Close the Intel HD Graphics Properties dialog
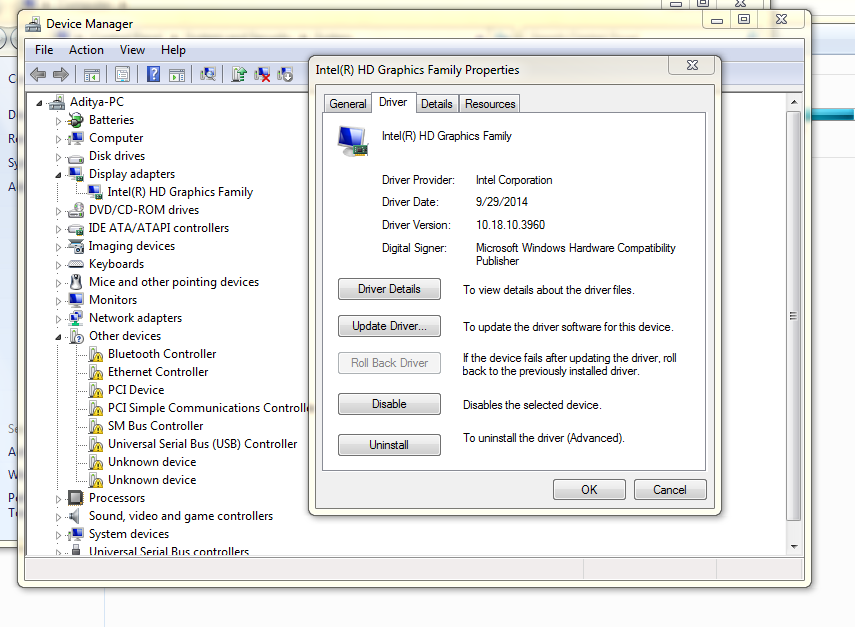 [692, 65]
